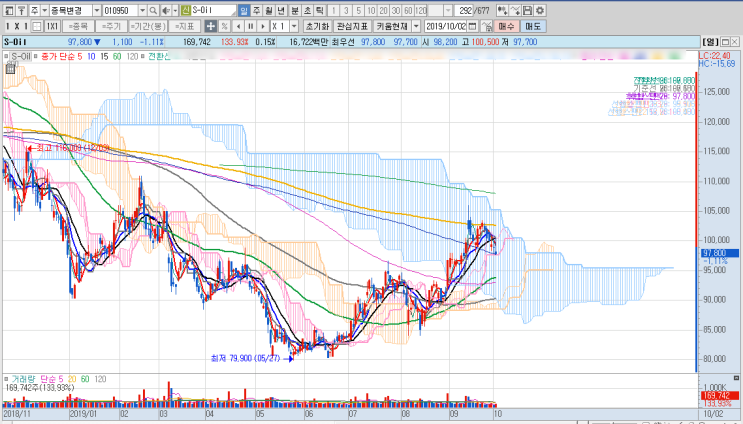743x424 pixels.
Task: Toggle the S-Oil price indicator checkbox
Action: 6,56
